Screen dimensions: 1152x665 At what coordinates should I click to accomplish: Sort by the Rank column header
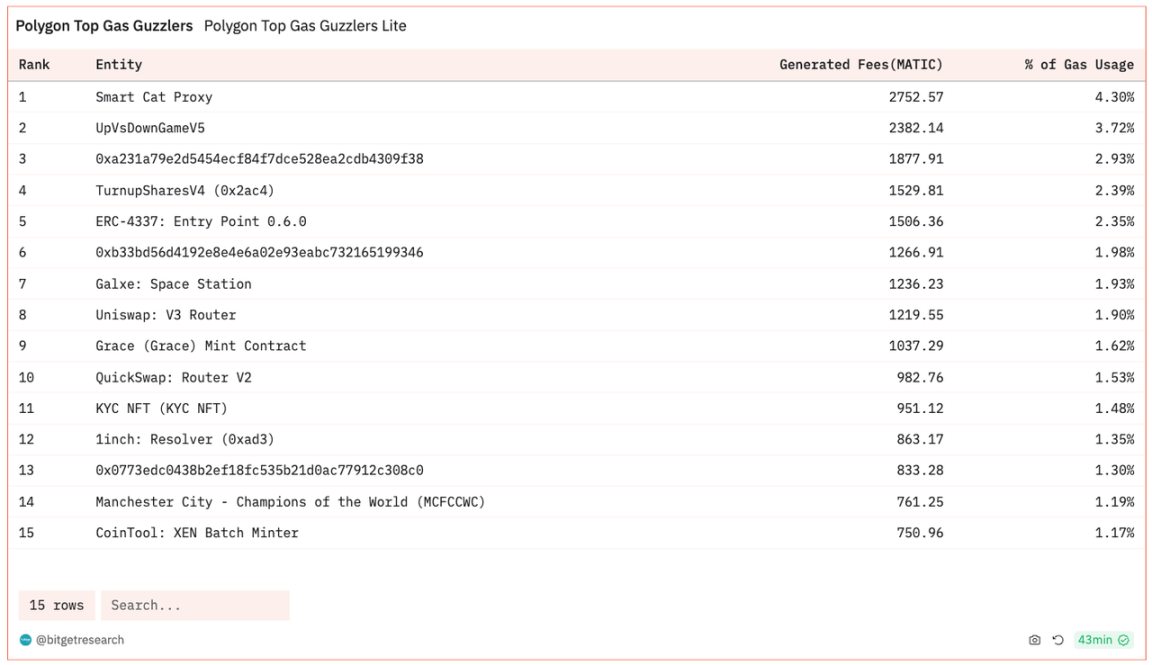[x=34, y=65]
